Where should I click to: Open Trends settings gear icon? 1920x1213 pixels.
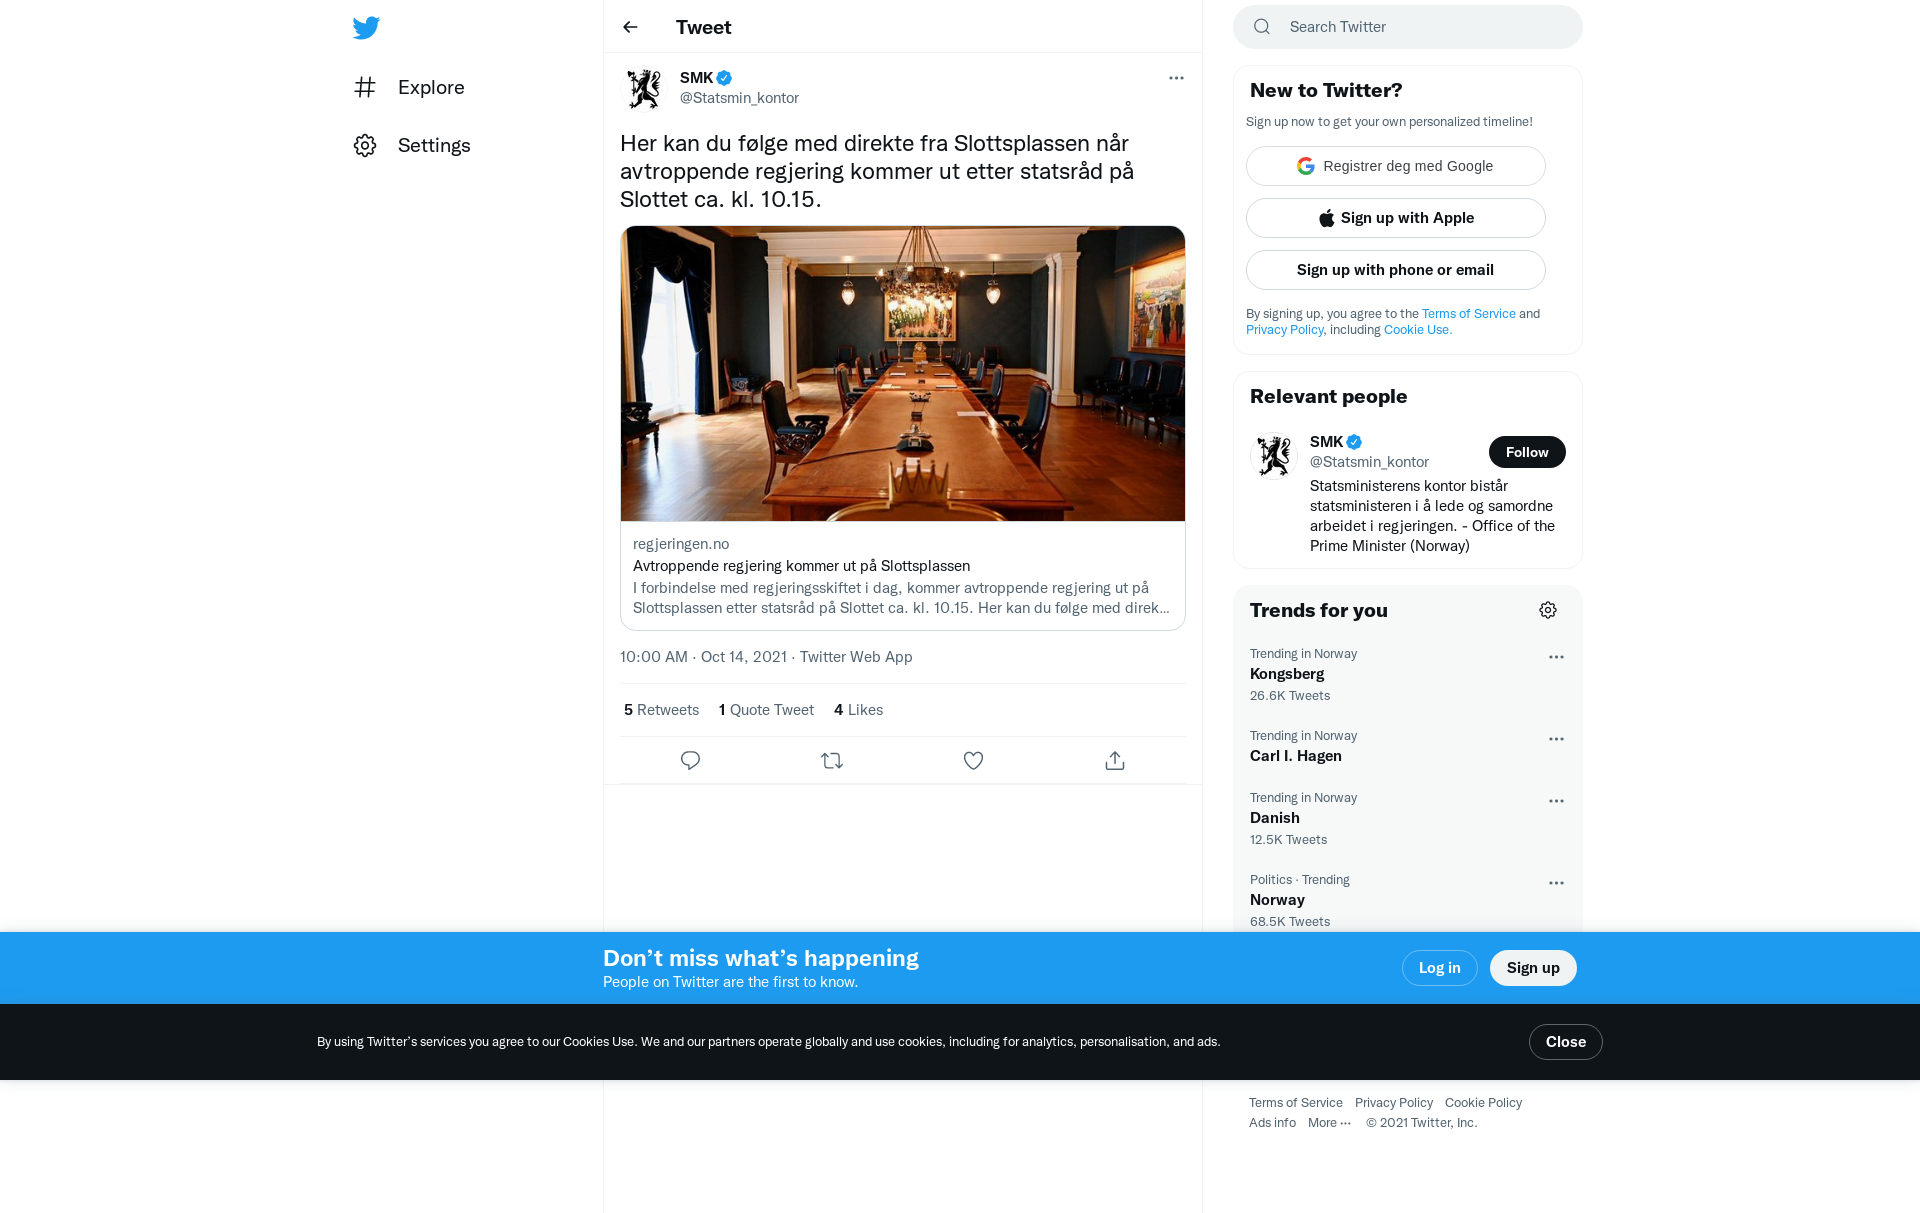1548,610
